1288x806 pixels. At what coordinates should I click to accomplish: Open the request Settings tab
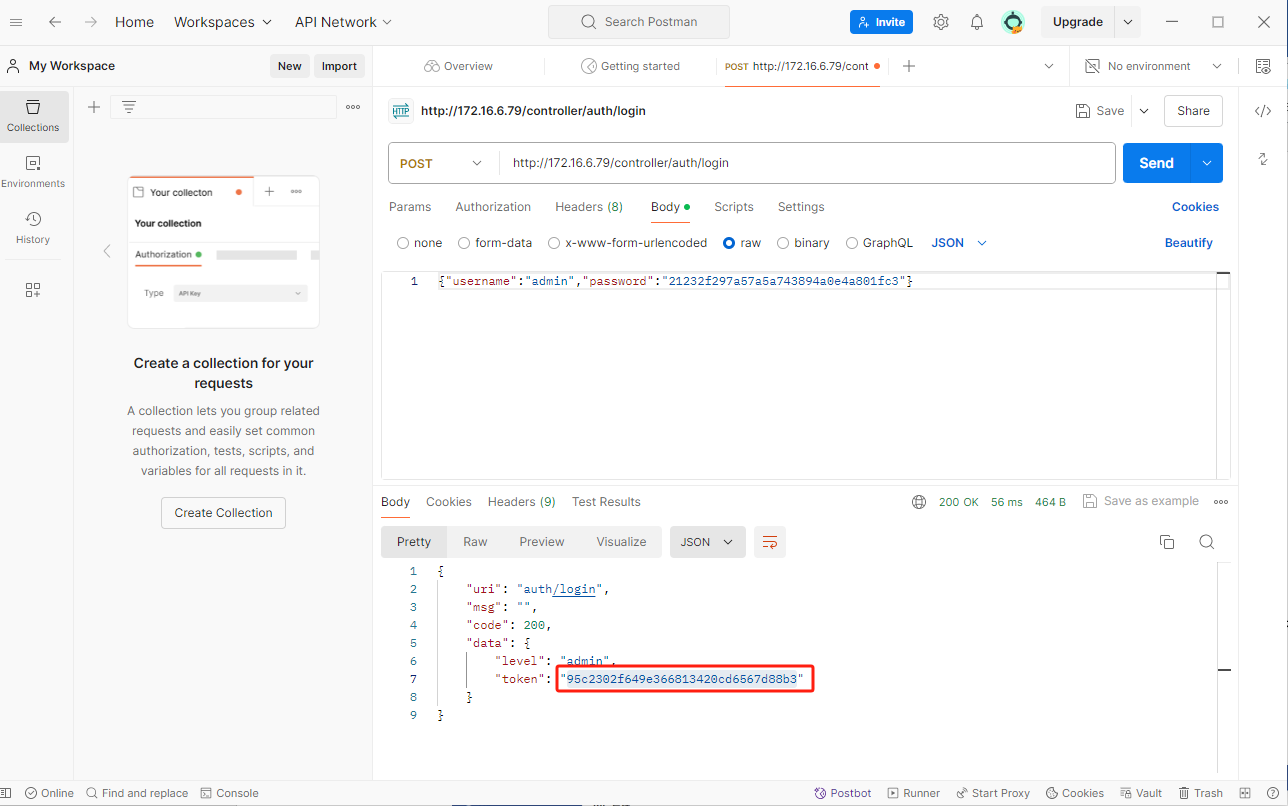801,207
